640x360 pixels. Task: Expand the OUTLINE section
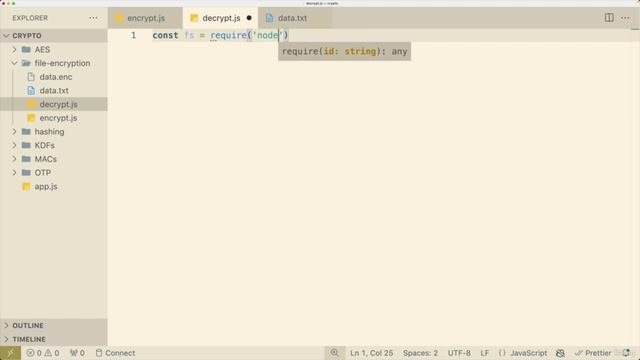53,325
